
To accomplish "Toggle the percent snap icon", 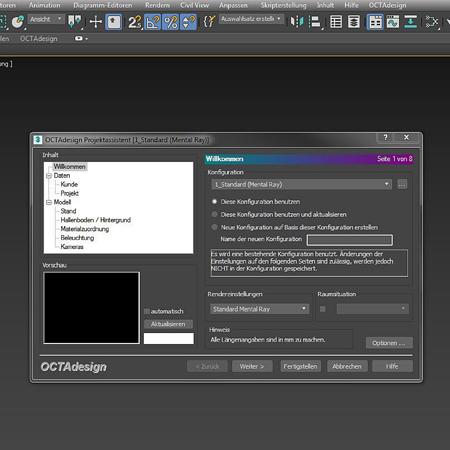I will 170,22.
